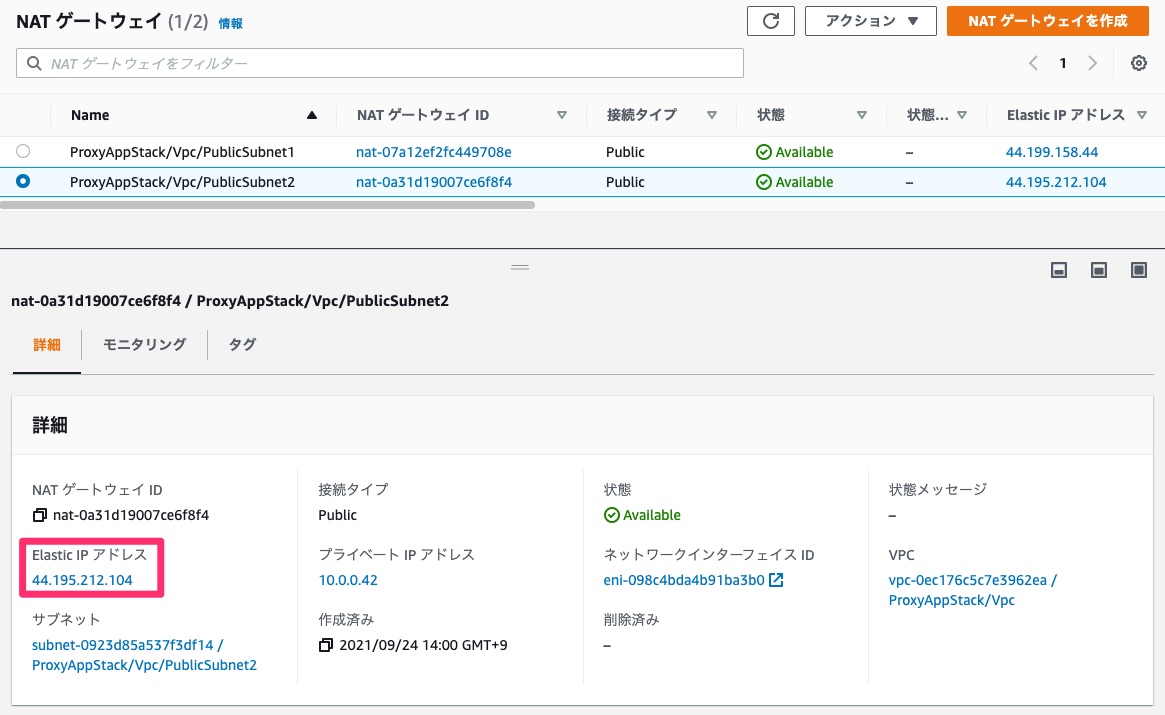This screenshot has width=1165, height=715.
Task: Refresh the NAT gateway list
Action: 770,21
